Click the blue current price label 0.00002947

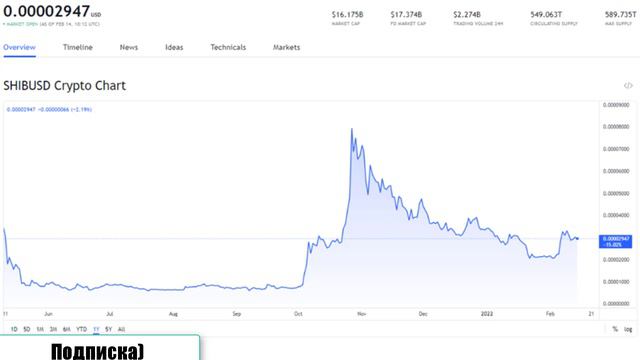tap(616, 241)
